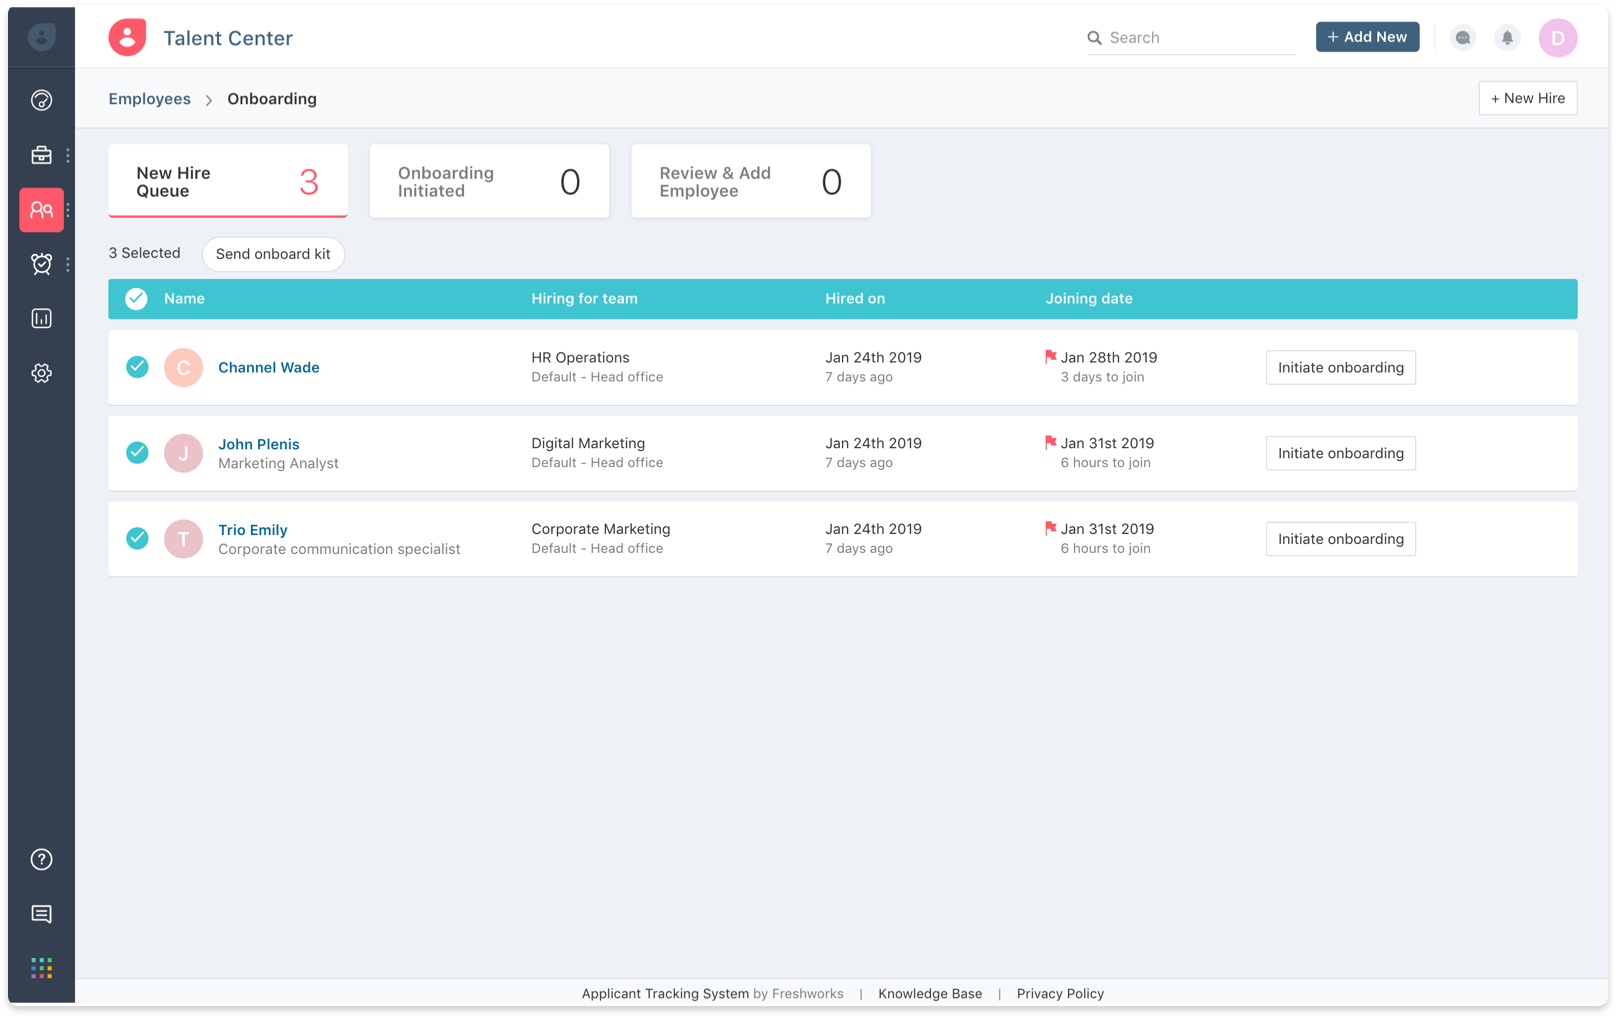The width and height of the screenshot is (1616, 1018).
Task: Click Trio Emily's avatar circle T
Action: point(183,539)
